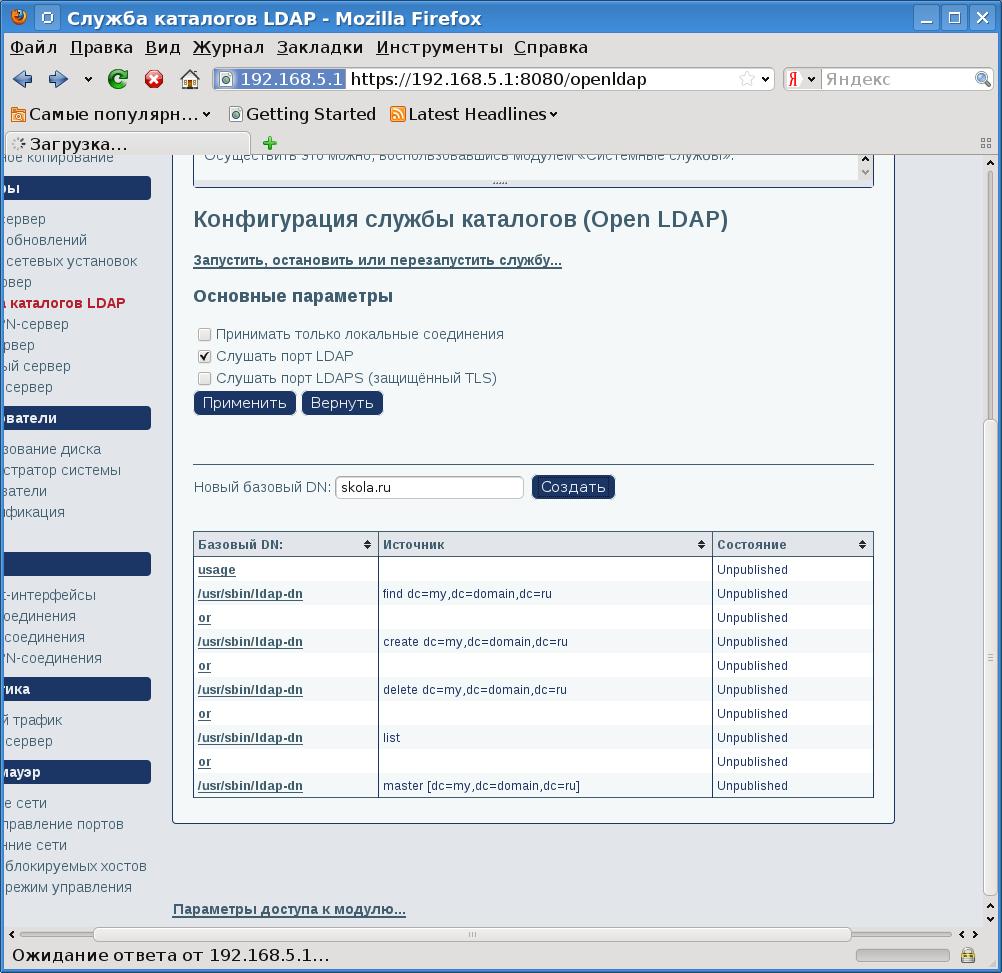1002x973 pixels.
Task: Click the red Stop loading icon
Action: tap(154, 79)
